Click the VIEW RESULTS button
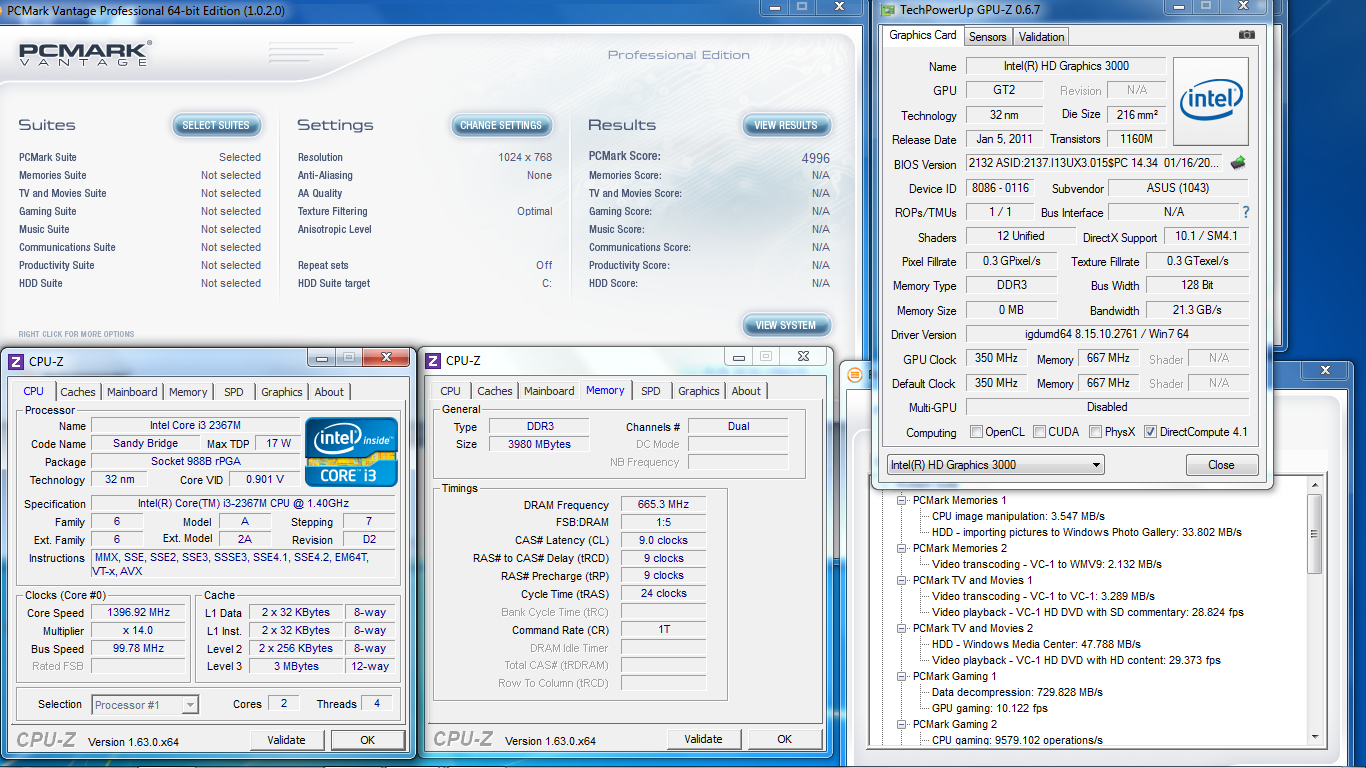The width and height of the screenshot is (1366, 768). point(786,126)
